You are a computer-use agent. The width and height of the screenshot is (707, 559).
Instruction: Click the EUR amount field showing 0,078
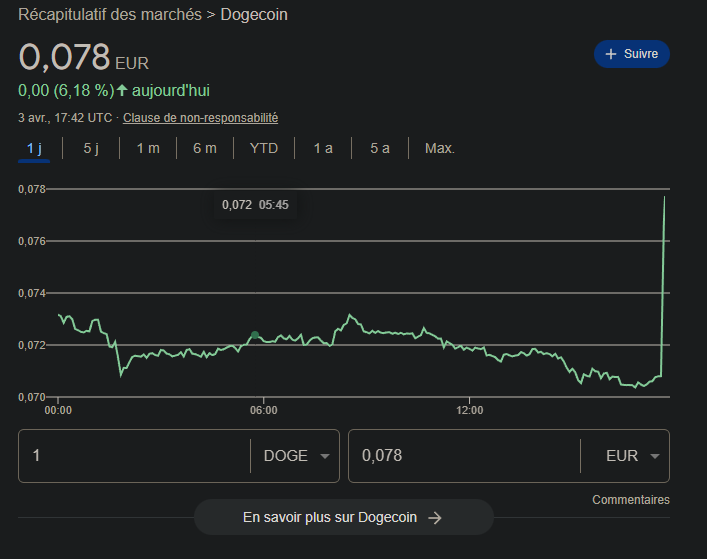point(460,456)
